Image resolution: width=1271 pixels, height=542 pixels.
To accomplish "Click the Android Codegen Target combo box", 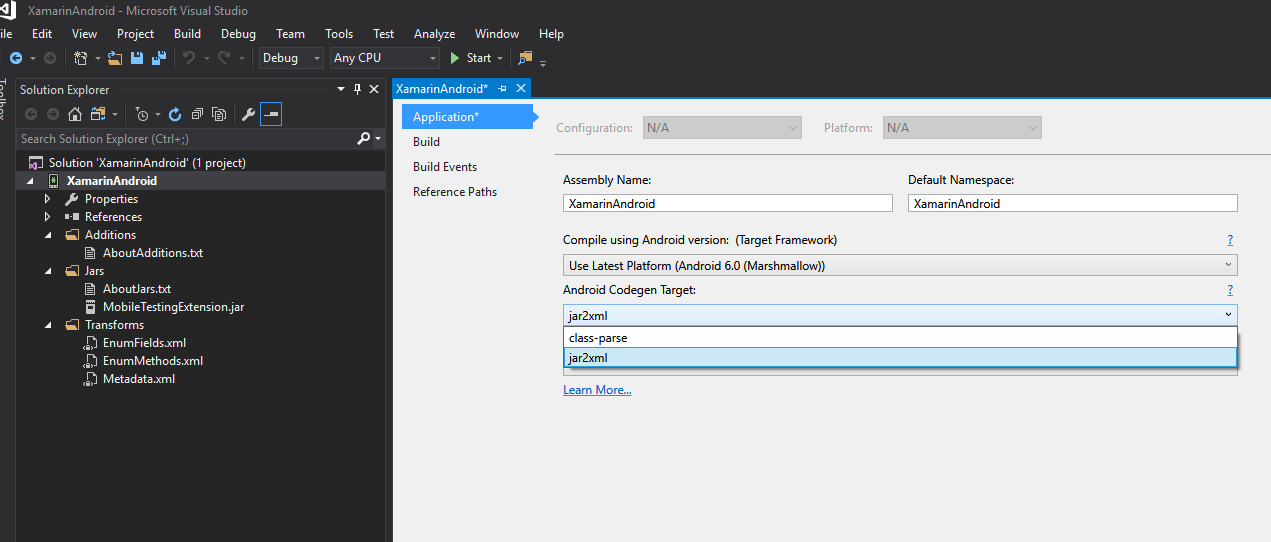I will pos(900,315).
